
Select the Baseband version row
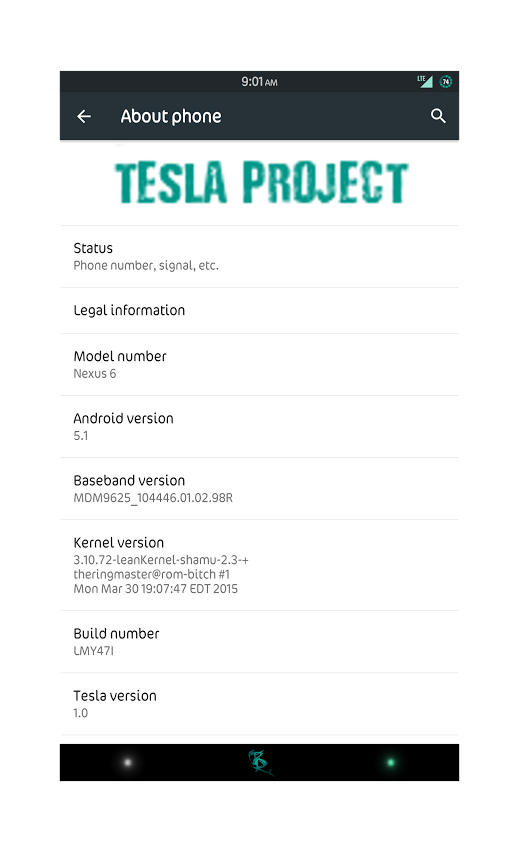pos(259,488)
